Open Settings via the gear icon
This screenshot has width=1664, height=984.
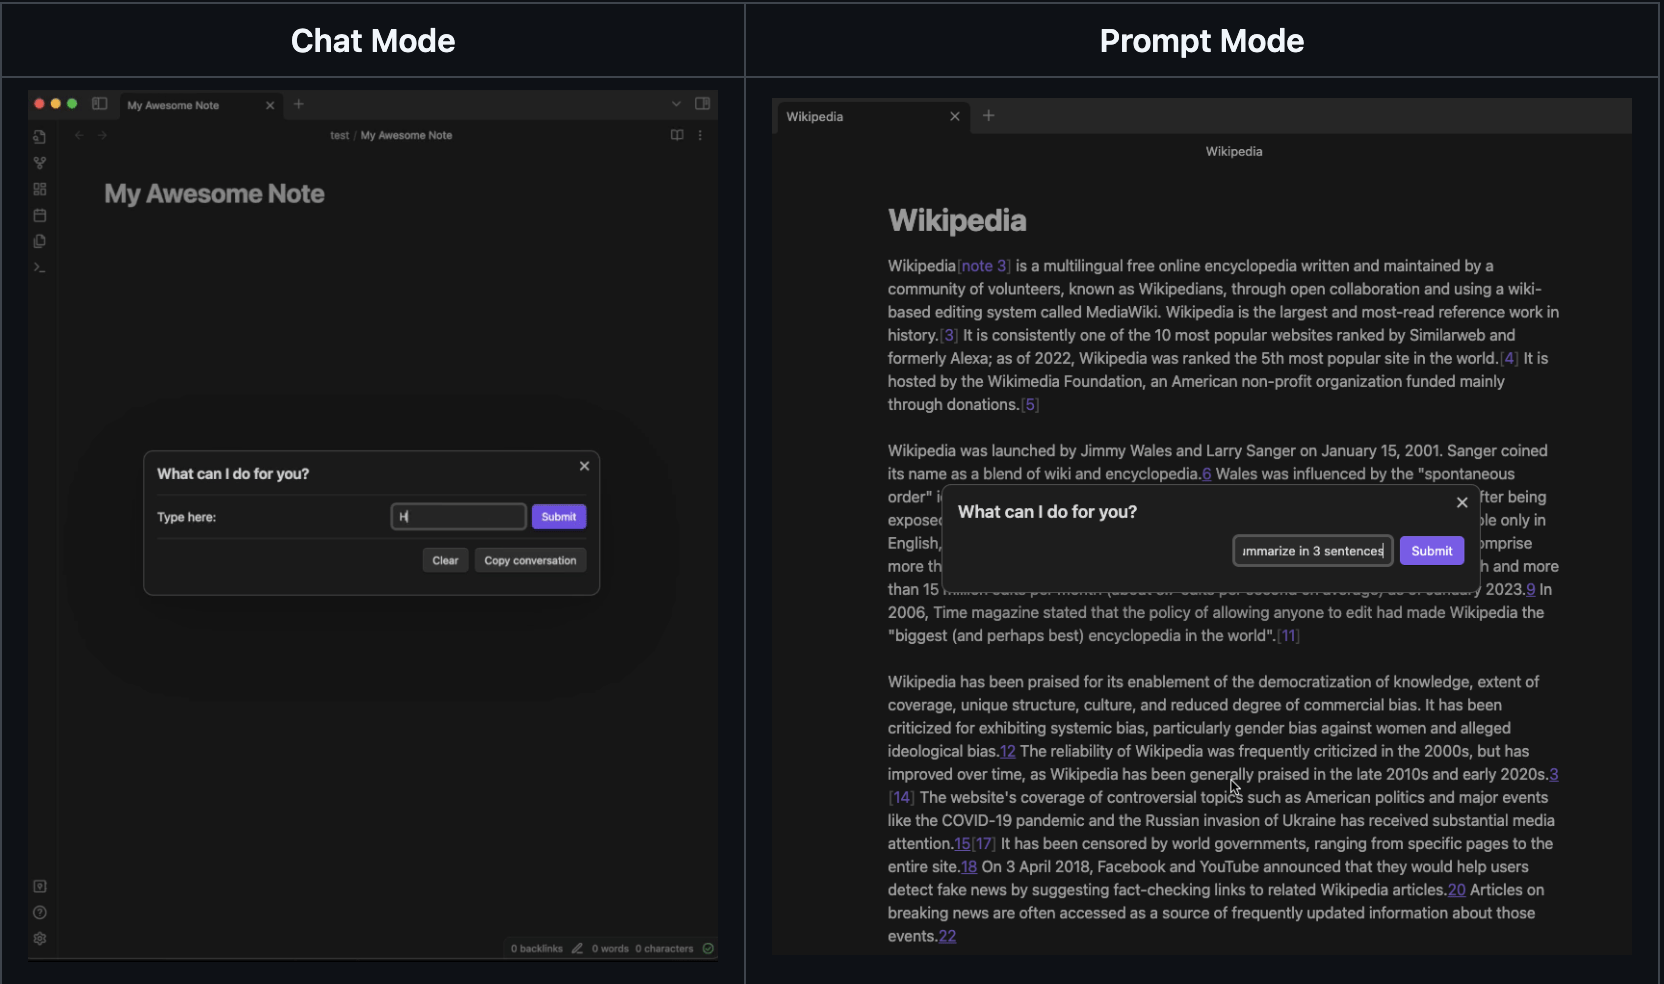[x=40, y=938]
